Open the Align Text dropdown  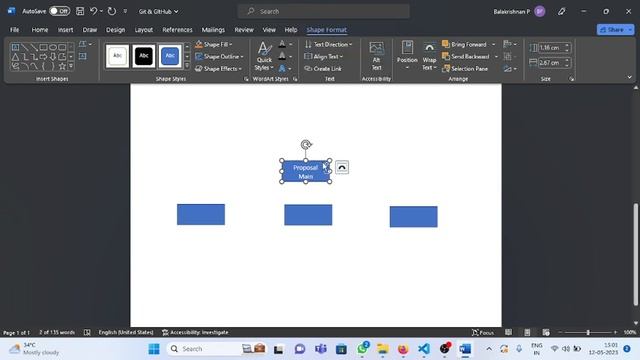324,56
